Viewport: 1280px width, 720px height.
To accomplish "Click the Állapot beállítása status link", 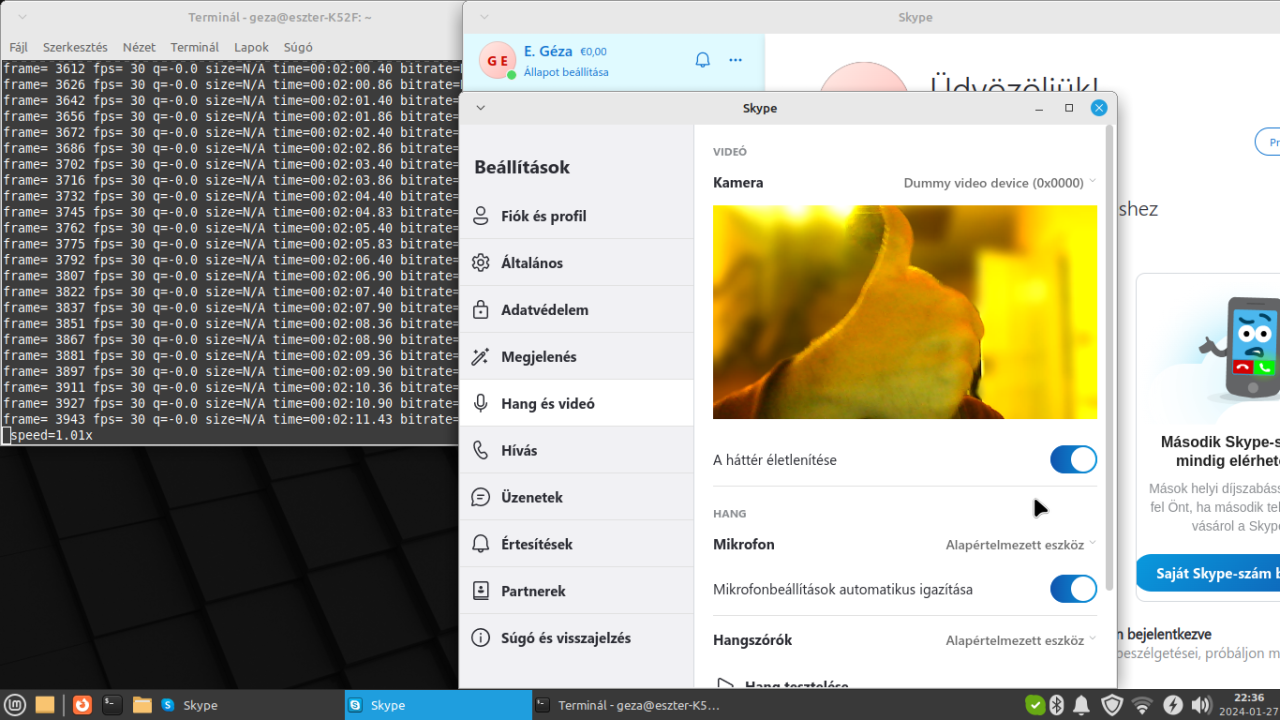I will [x=566, y=72].
